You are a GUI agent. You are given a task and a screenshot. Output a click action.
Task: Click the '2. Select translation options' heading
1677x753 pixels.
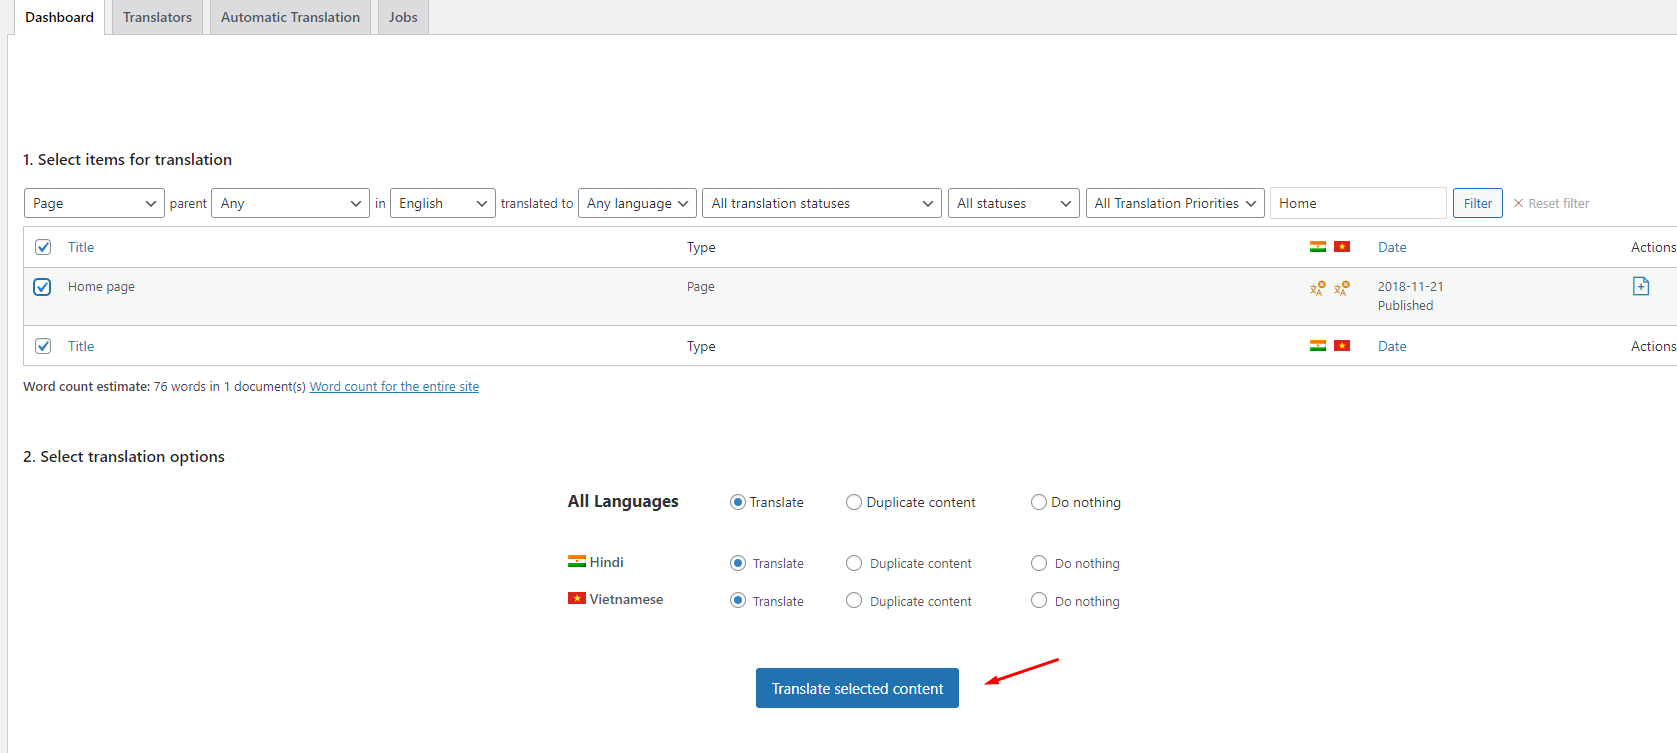click(124, 456)
